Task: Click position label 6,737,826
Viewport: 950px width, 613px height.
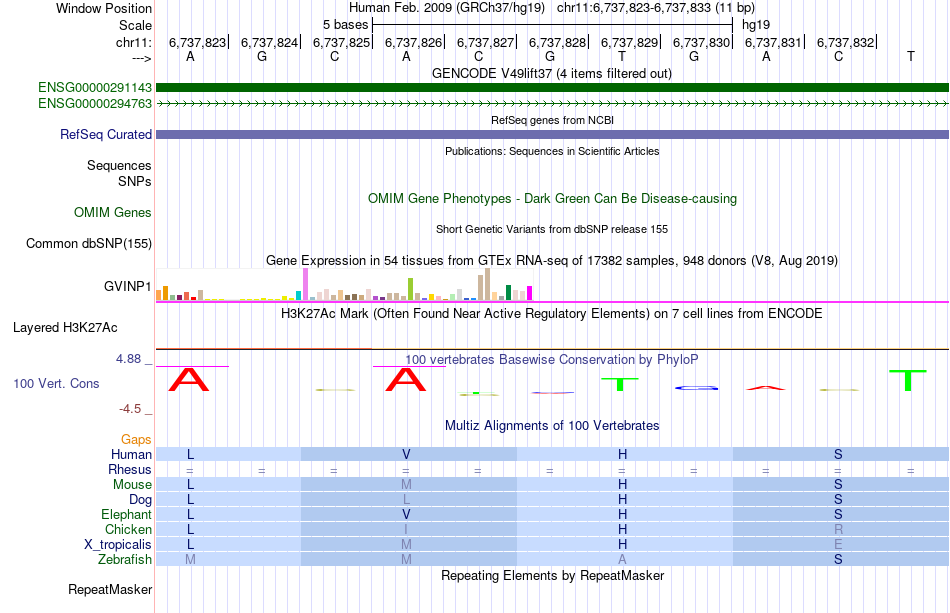Action: click(x=413, y=42)
